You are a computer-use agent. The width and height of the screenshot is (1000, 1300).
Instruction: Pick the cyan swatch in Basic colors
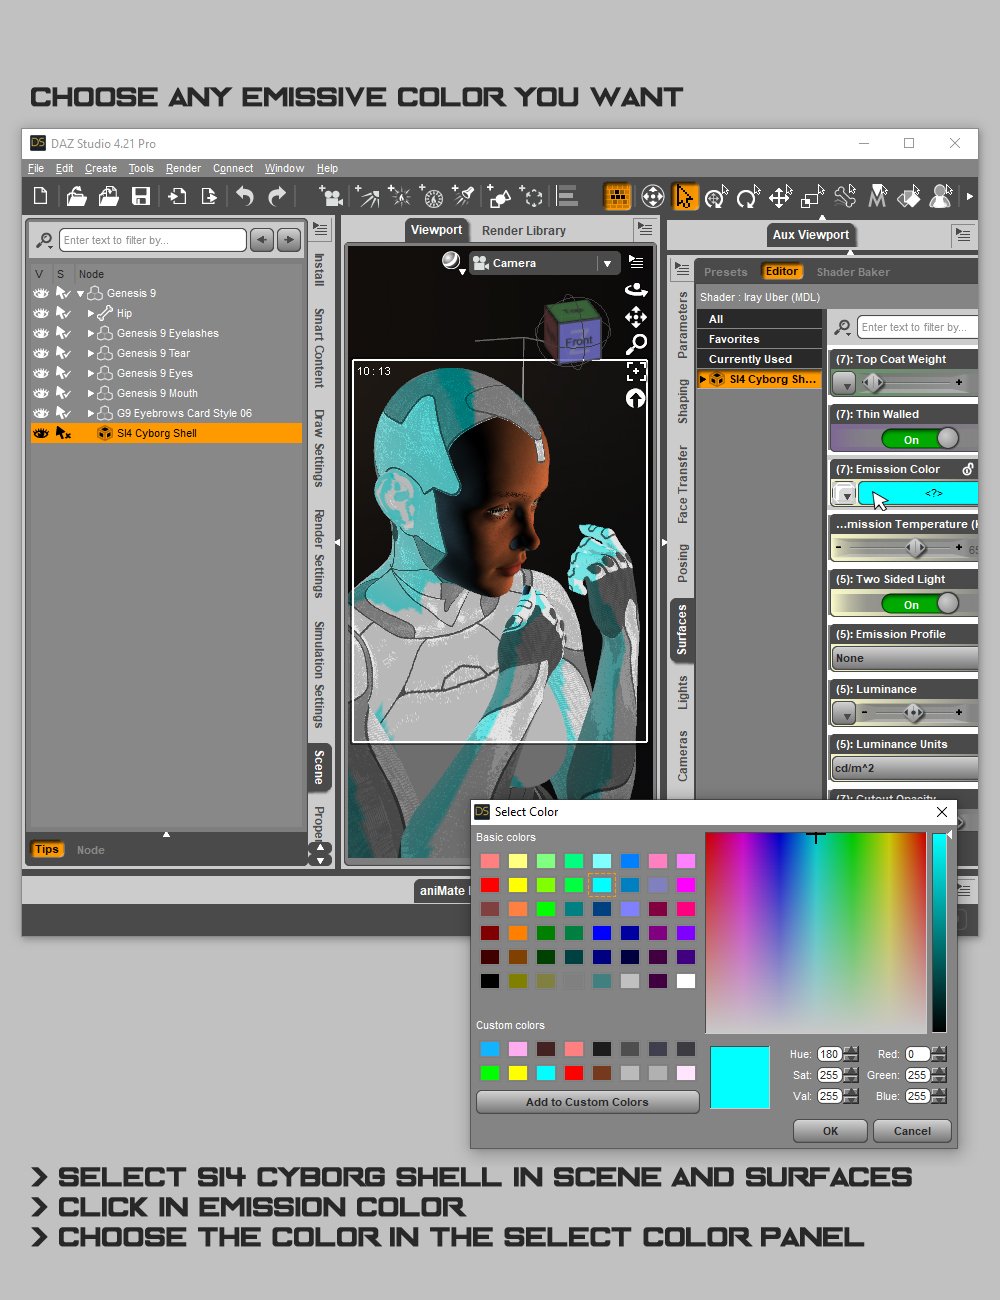tap(601, 884)
